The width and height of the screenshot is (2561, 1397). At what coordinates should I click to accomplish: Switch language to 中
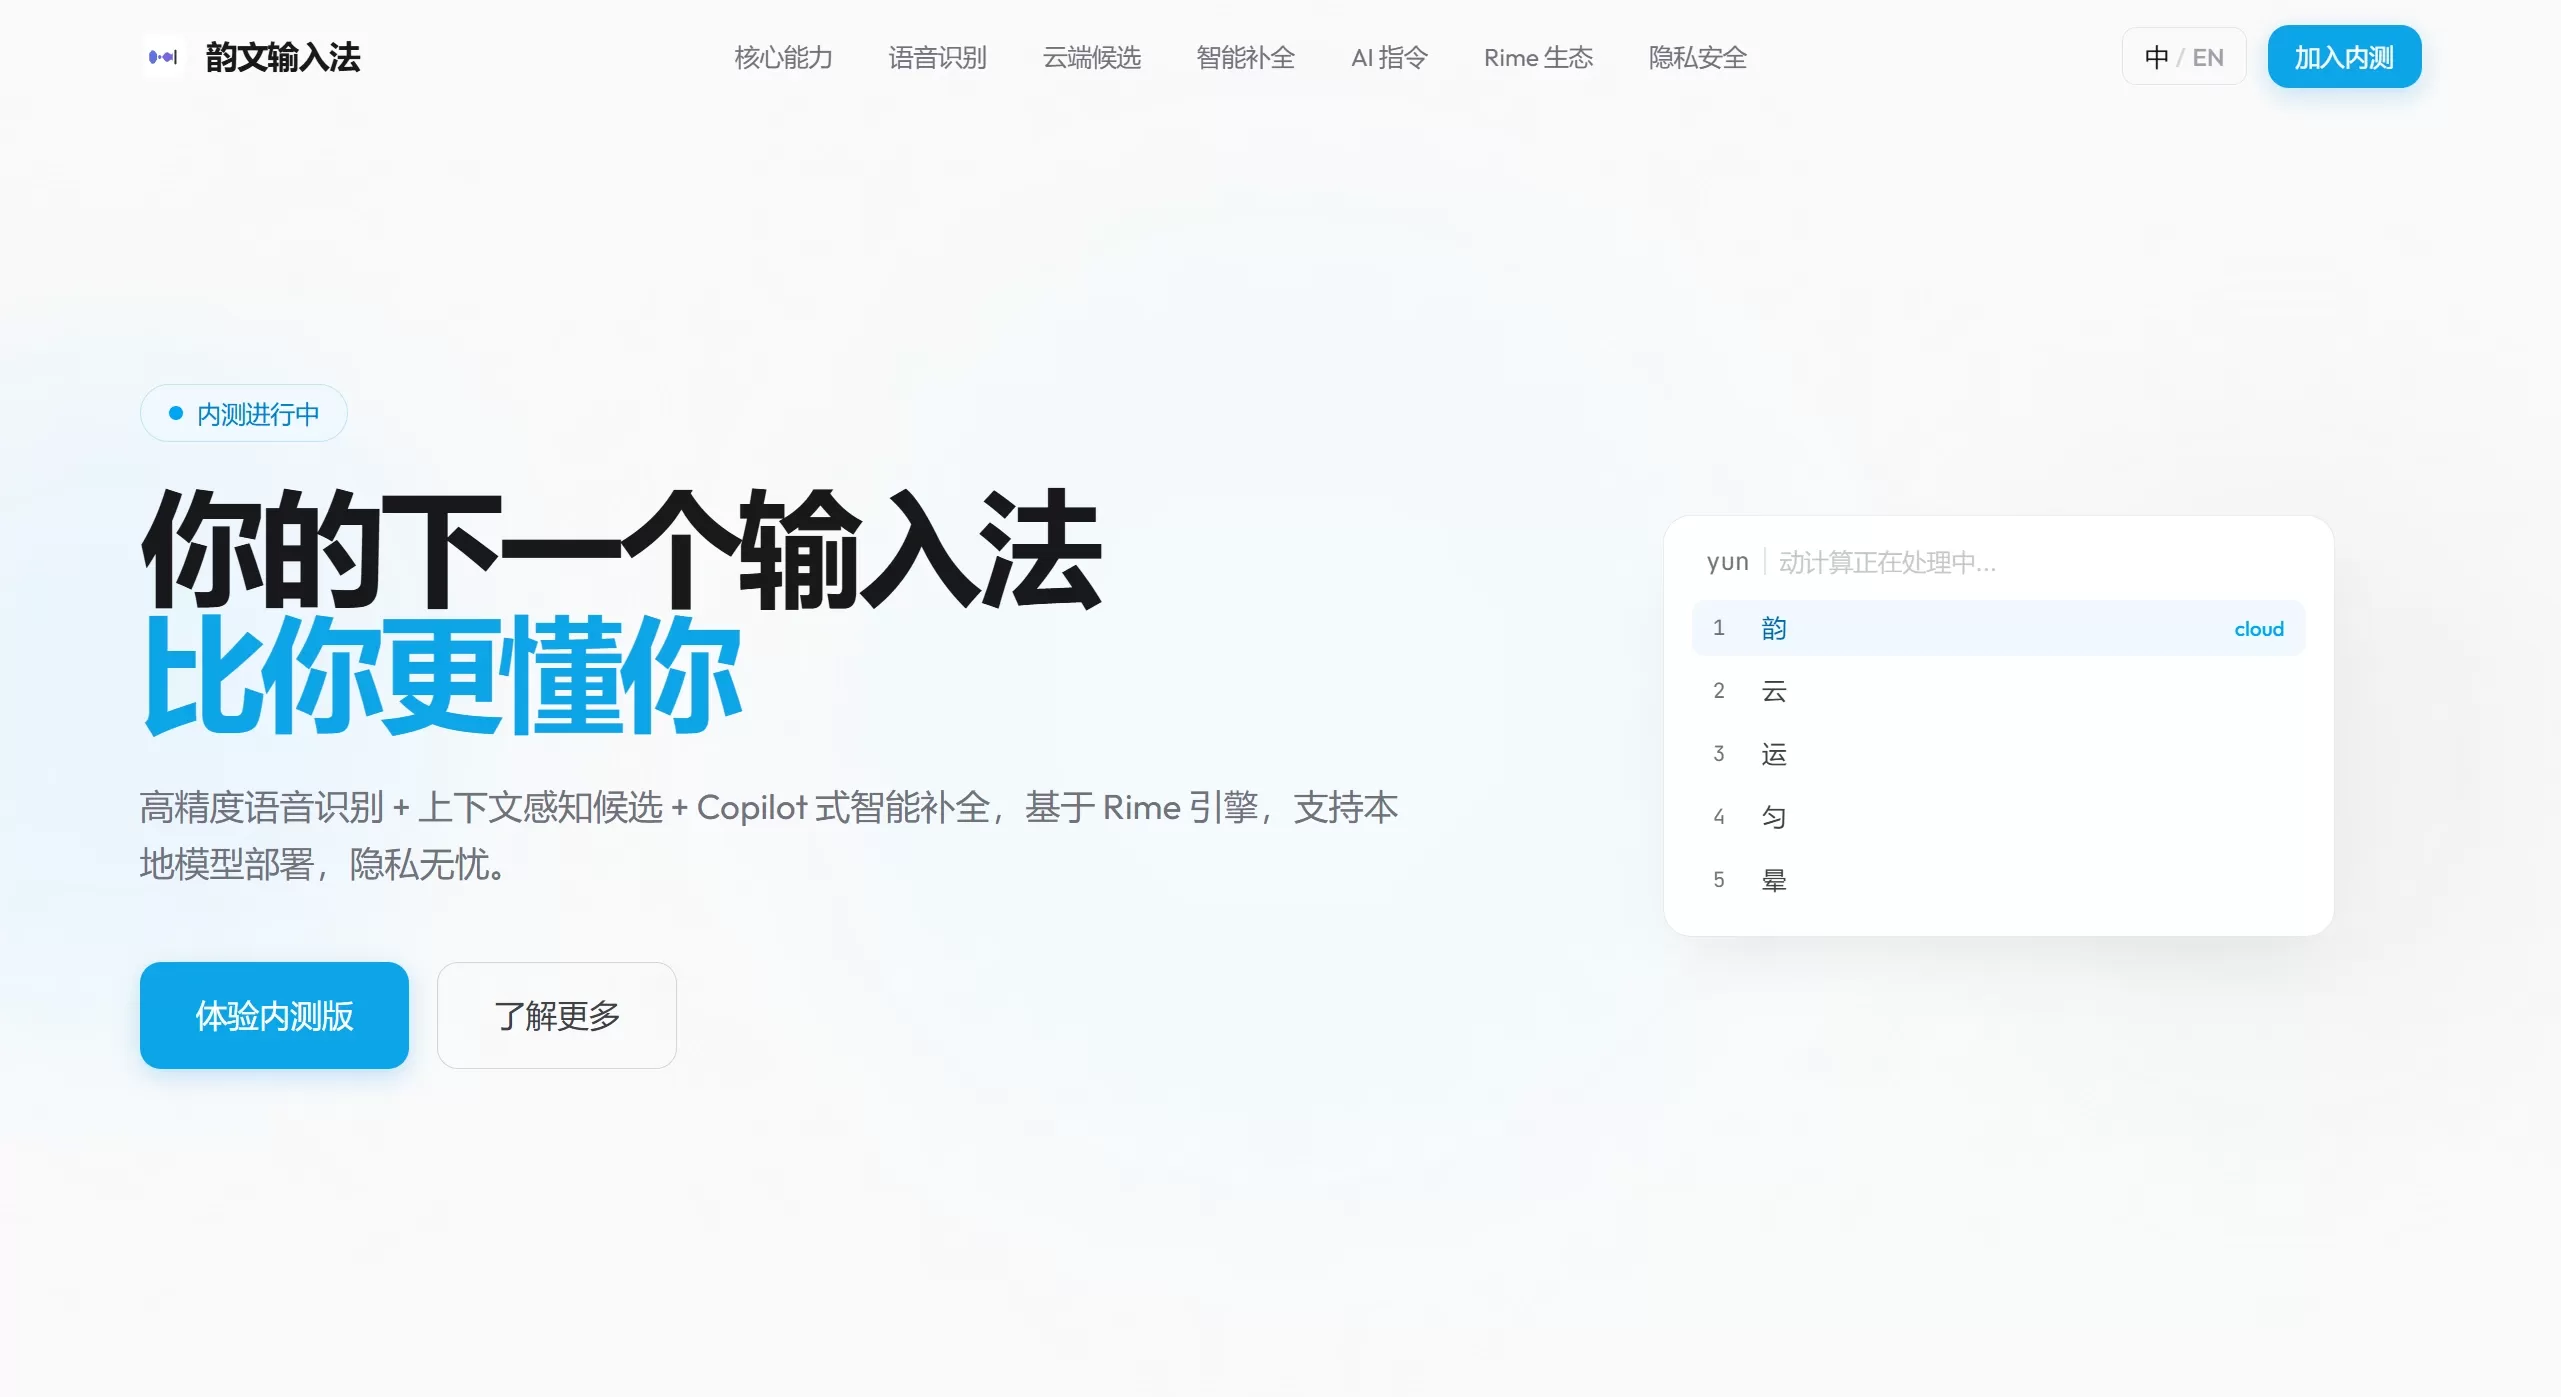(x=2159, y=57)
